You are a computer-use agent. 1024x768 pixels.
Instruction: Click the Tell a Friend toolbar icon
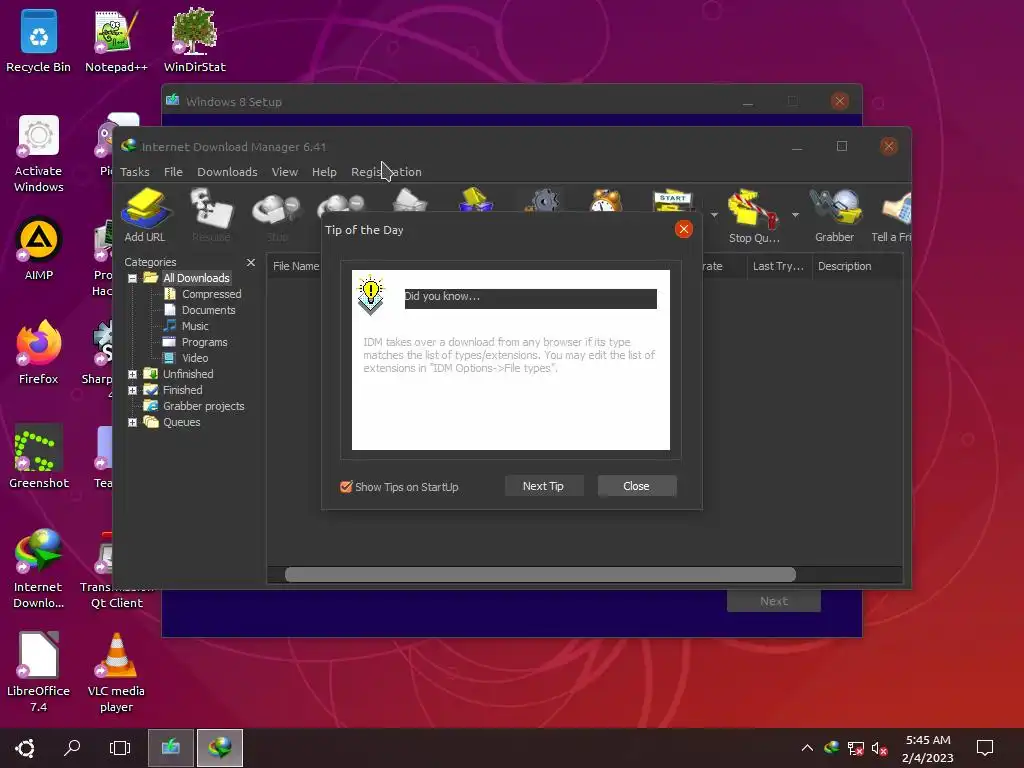click(891, 216)
